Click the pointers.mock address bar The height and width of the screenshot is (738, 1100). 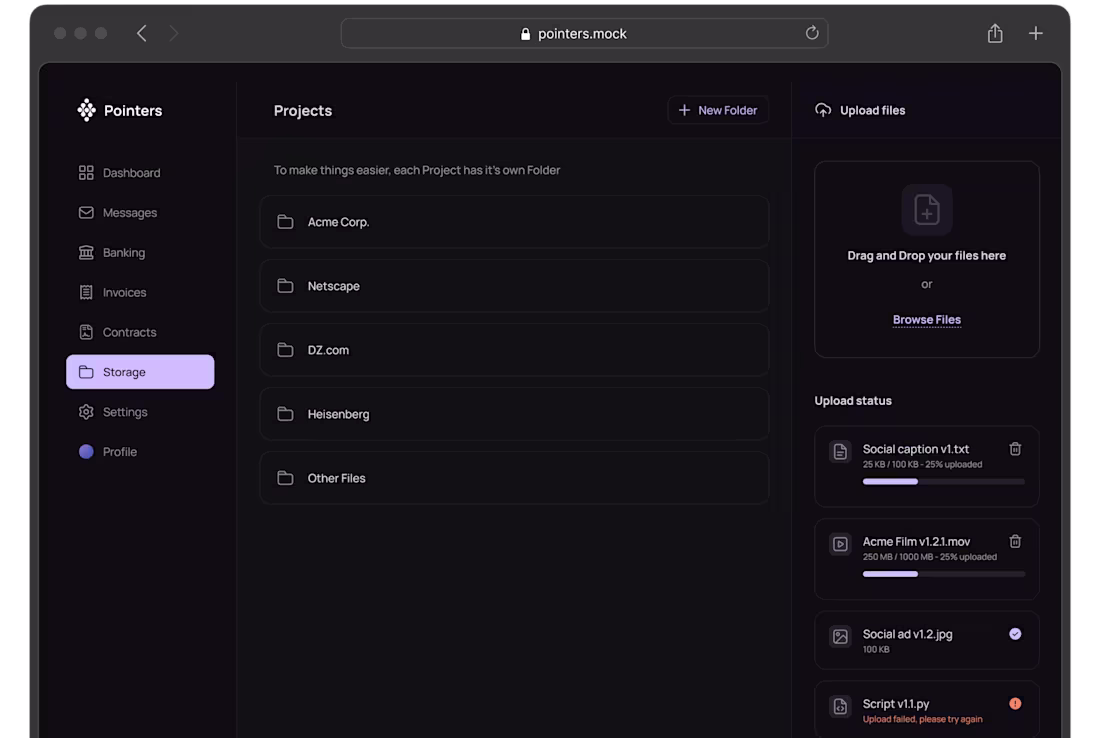pos(583,33)
